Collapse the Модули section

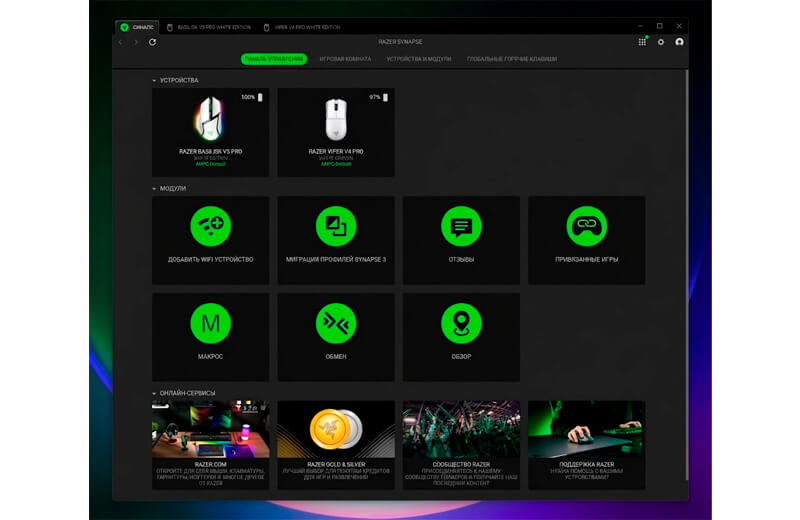tap(154, 189)
